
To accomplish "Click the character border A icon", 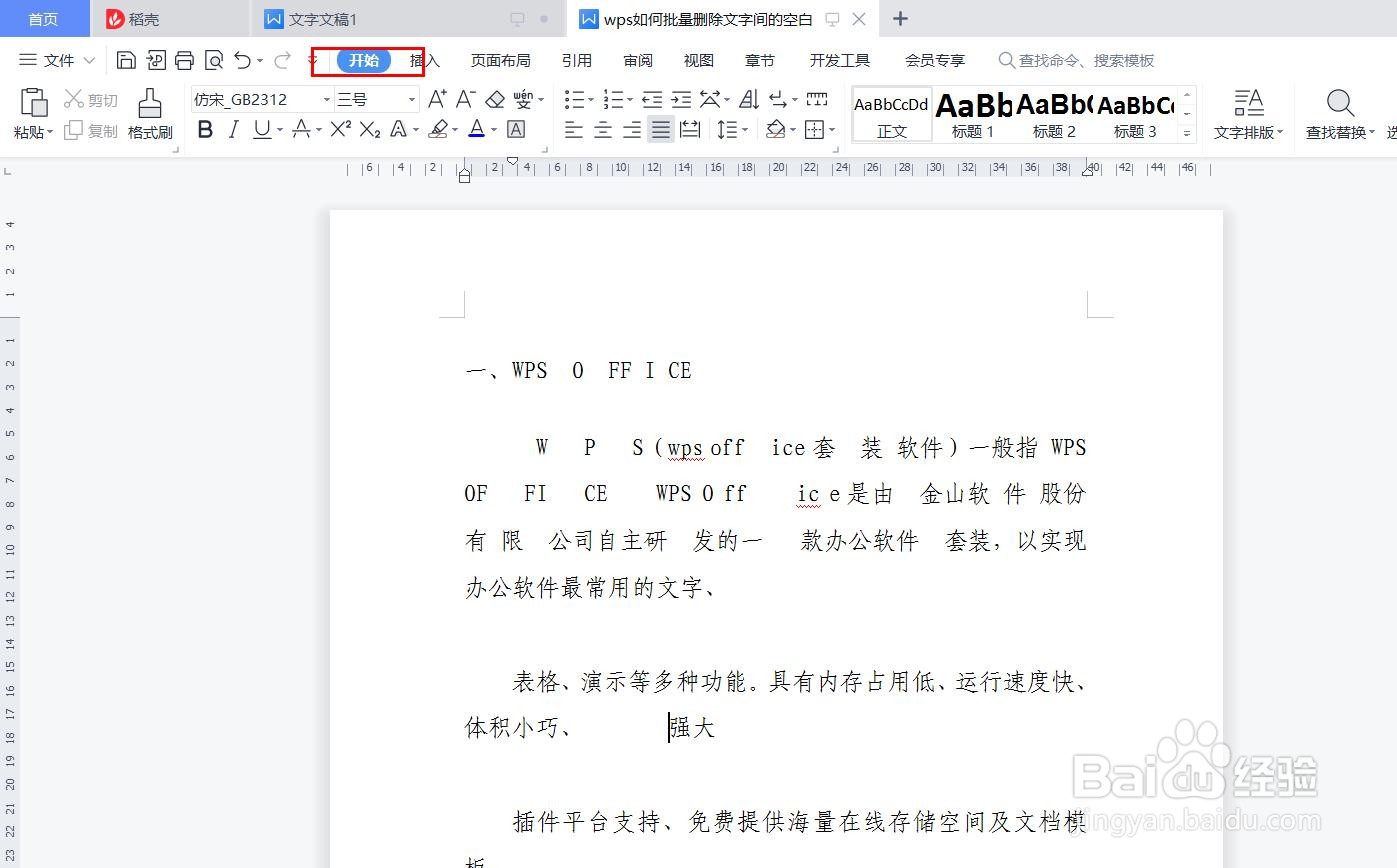I will tap(516, 129).
